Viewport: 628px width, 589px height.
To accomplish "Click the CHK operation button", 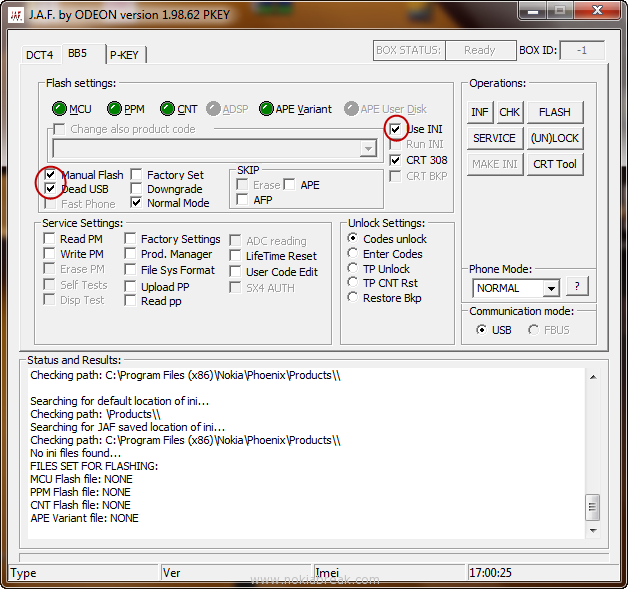I will (x=509, y=112).
